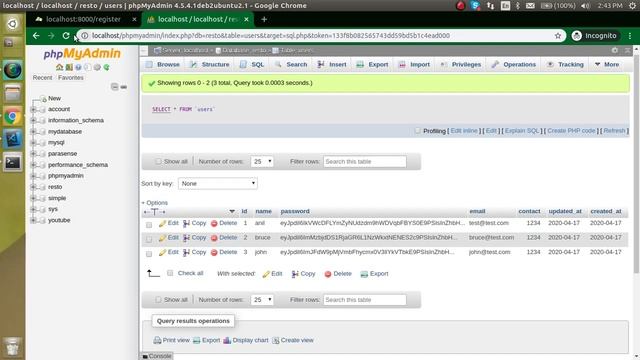Collapse all navigation tree icon

coord(115,87)
